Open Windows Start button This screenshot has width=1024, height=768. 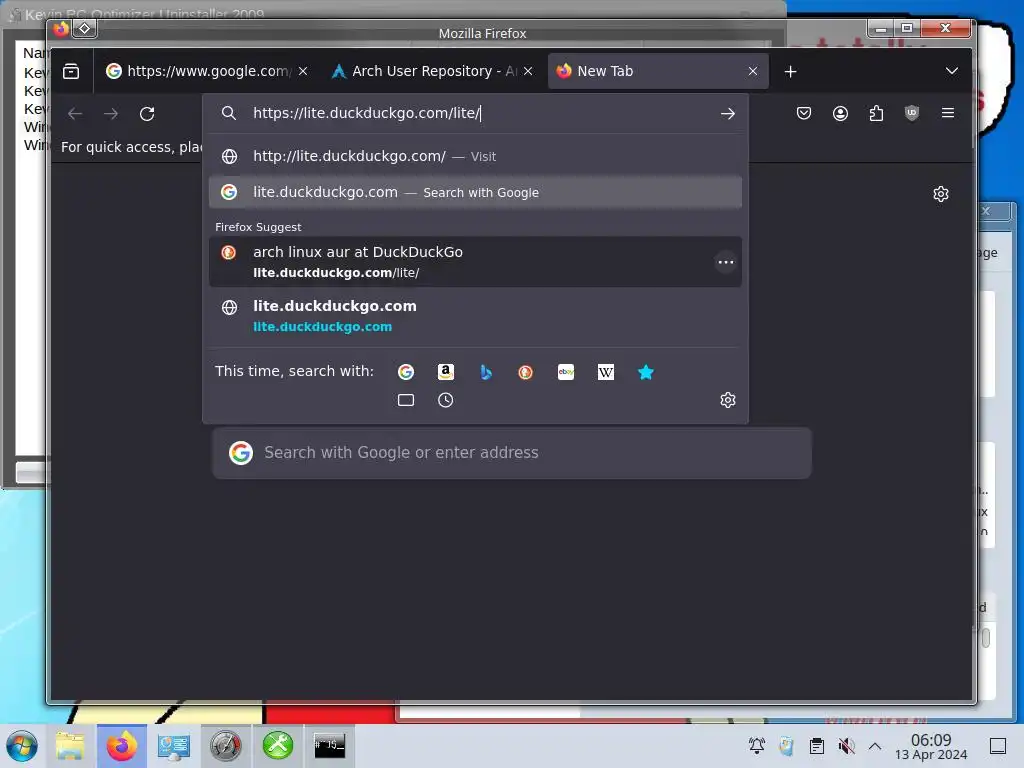tap(22, 746)
